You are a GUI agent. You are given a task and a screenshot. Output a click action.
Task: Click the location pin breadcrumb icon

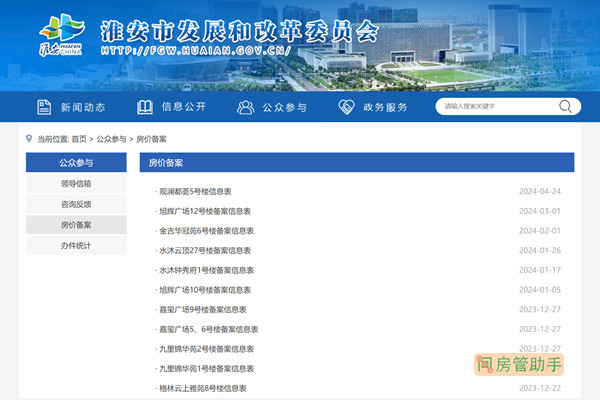pos(27,139)
